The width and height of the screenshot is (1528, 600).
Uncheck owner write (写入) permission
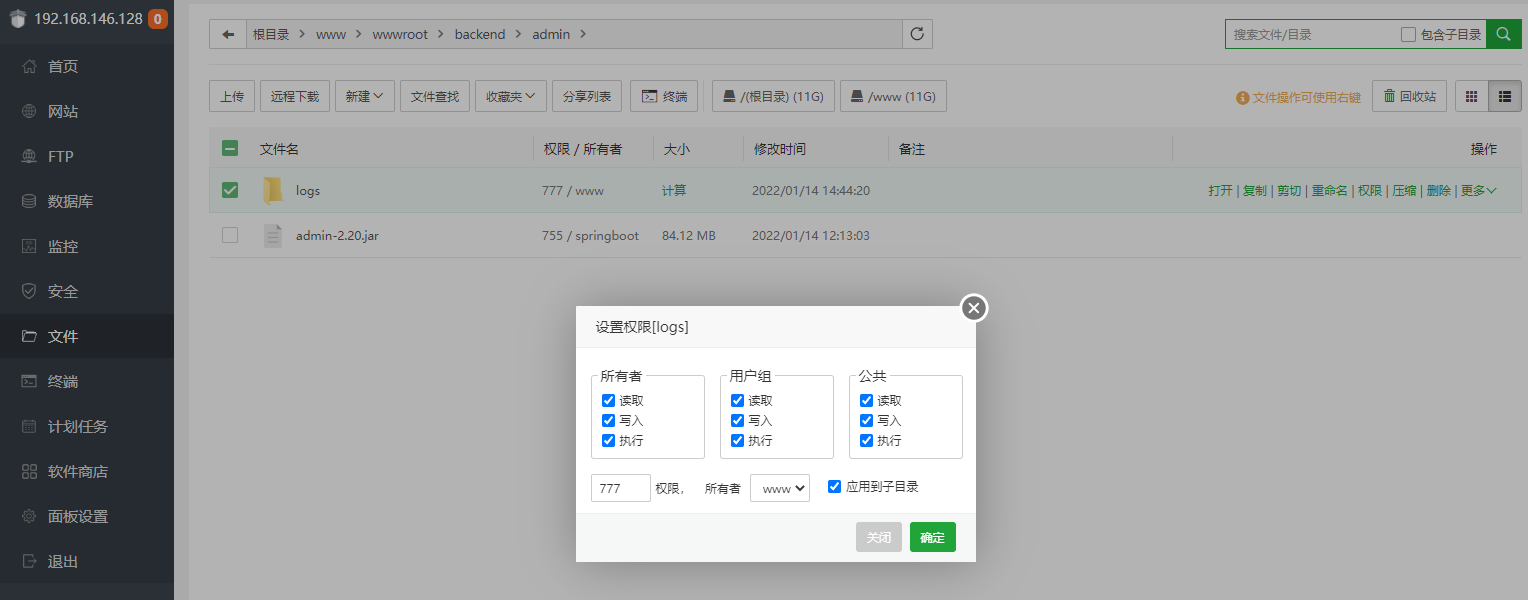608,421
